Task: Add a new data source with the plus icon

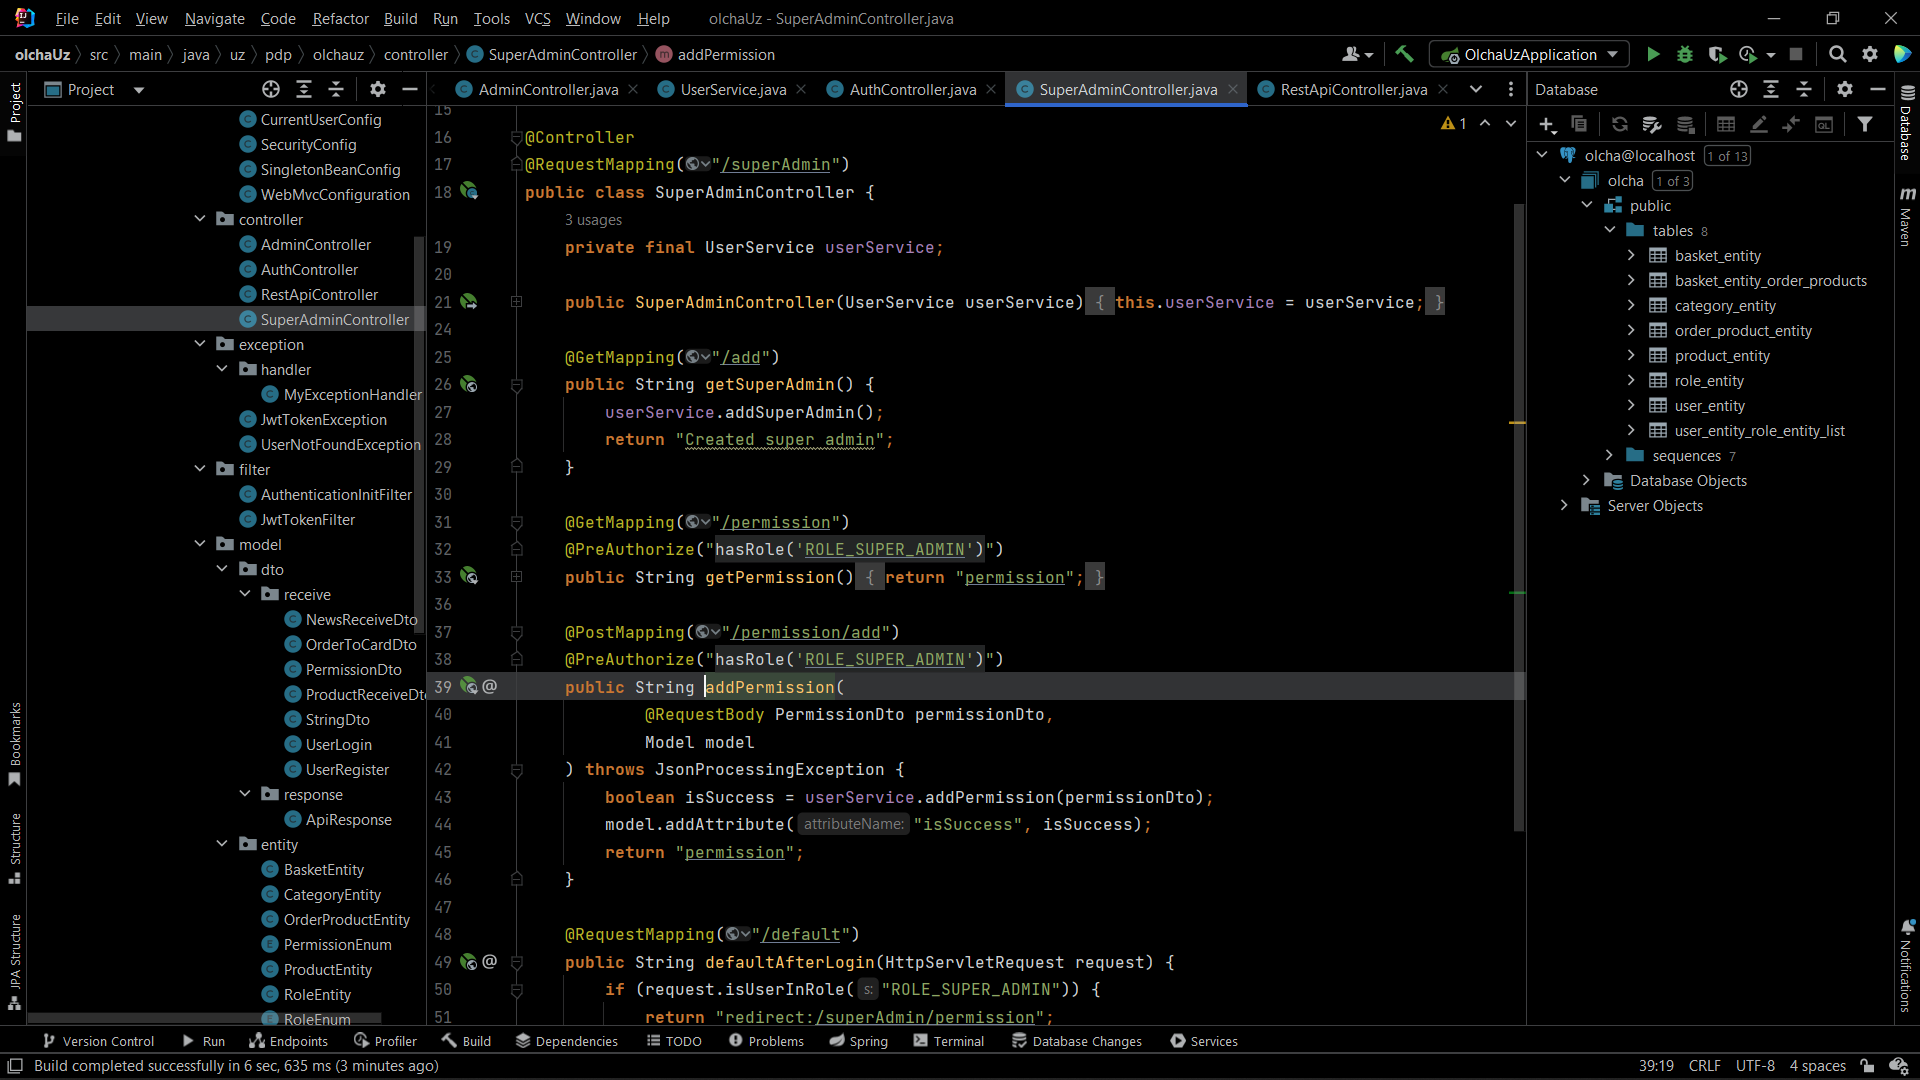Action: [x=1547, y=124]
